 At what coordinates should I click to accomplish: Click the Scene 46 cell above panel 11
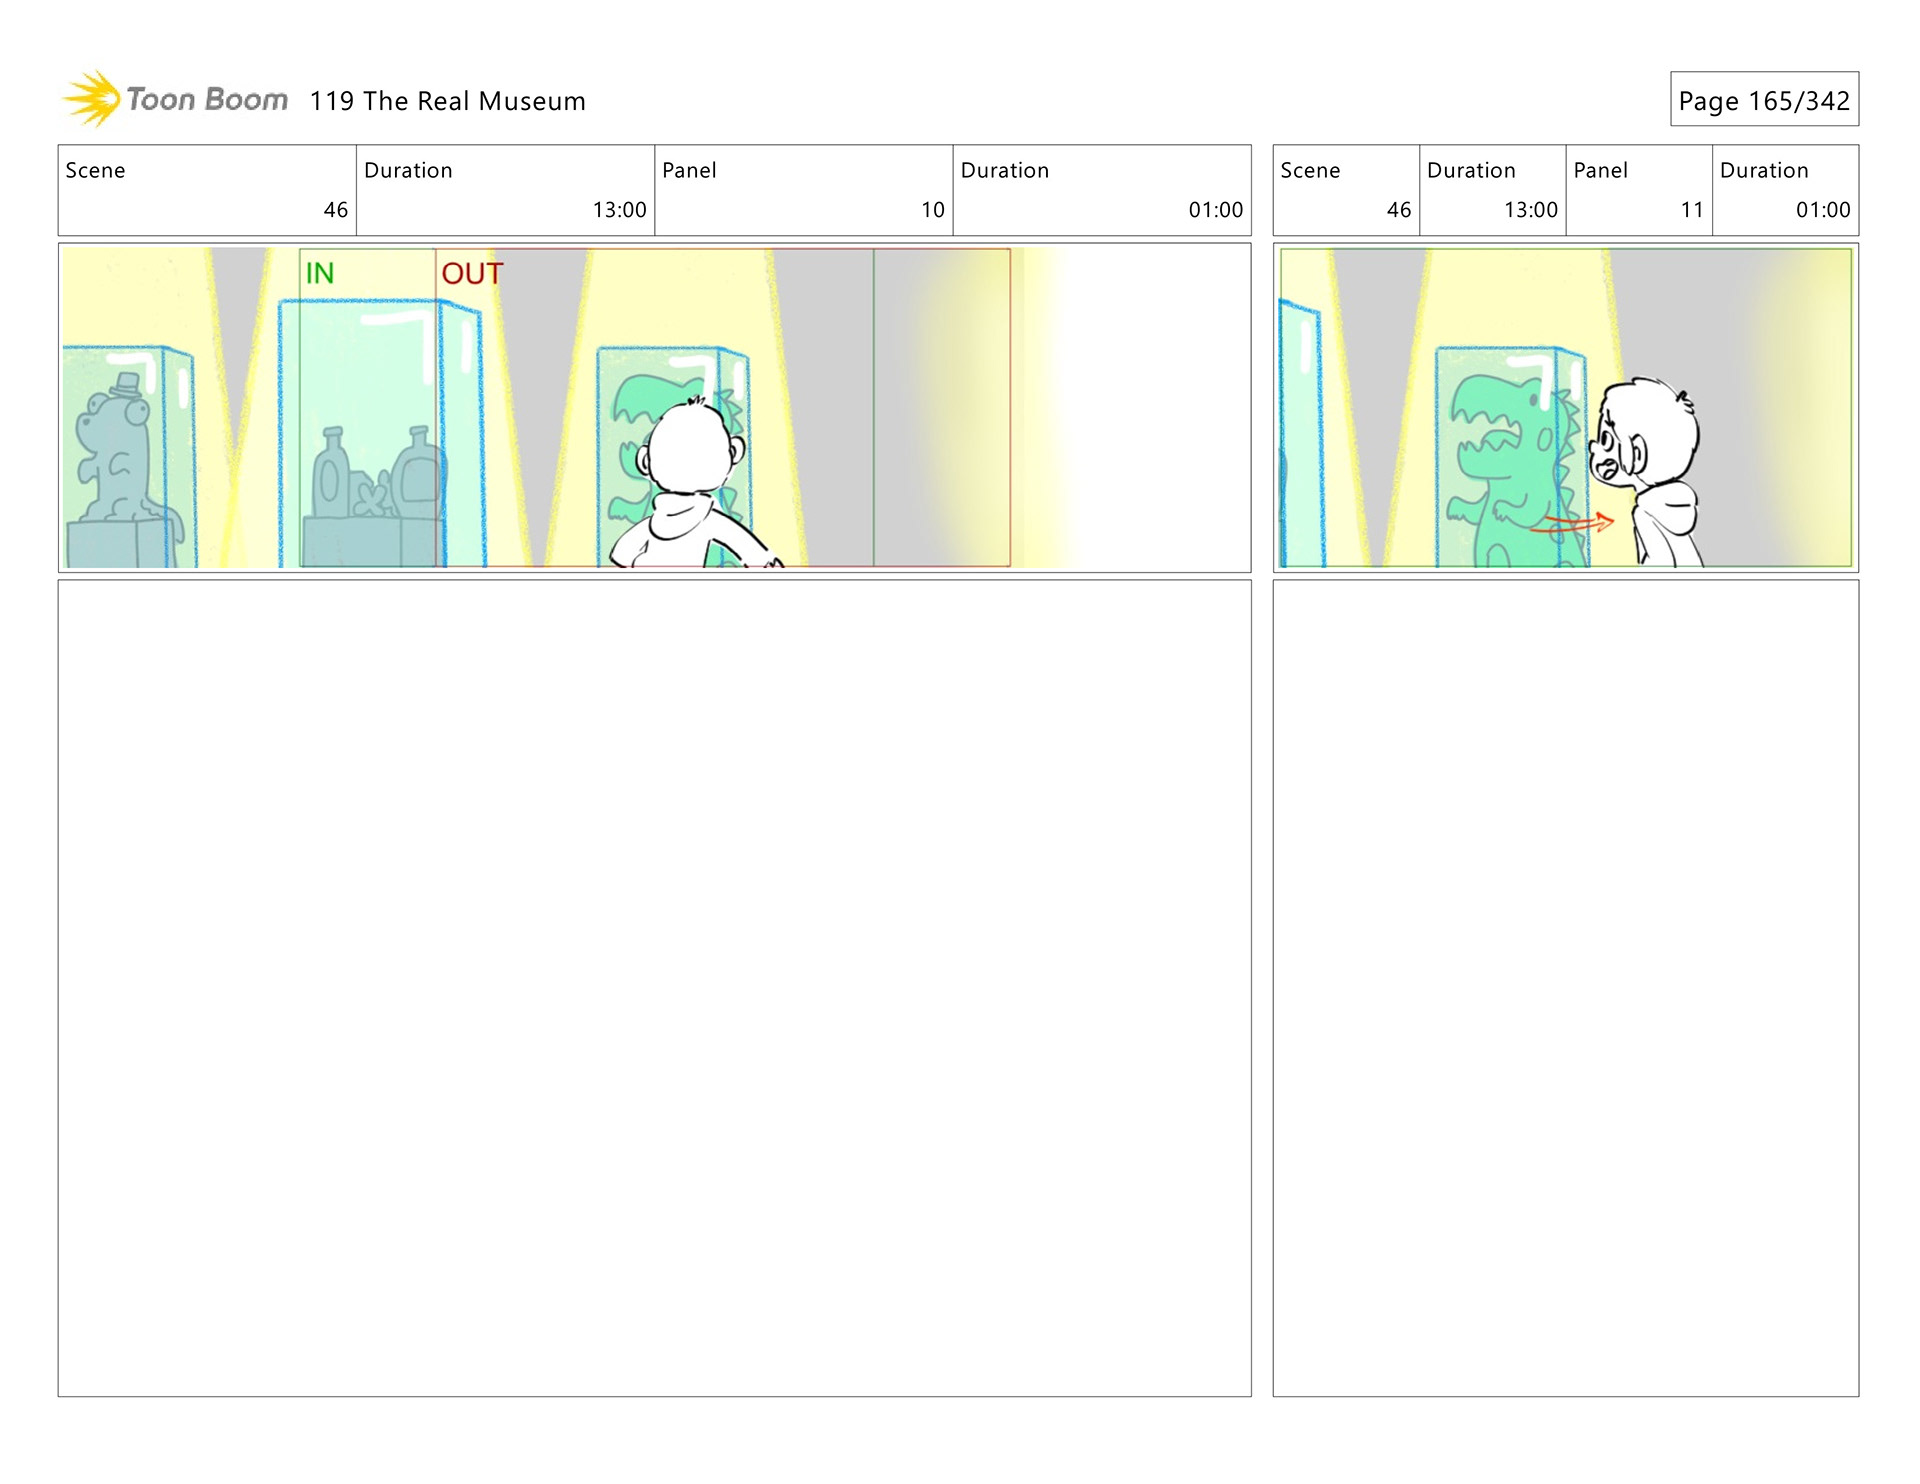point(1345,190)
